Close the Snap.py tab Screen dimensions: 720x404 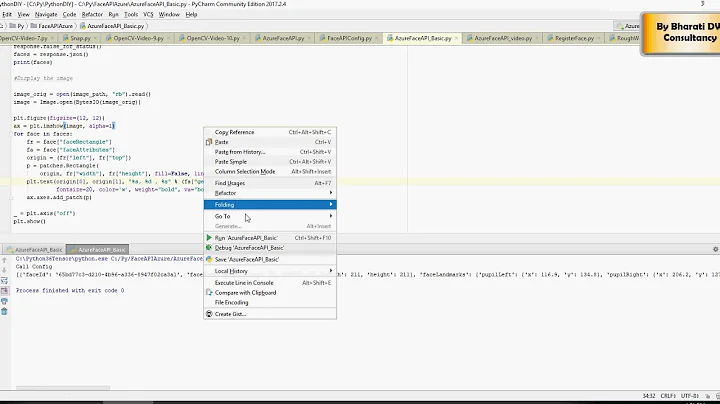click(x=95, y=38)
